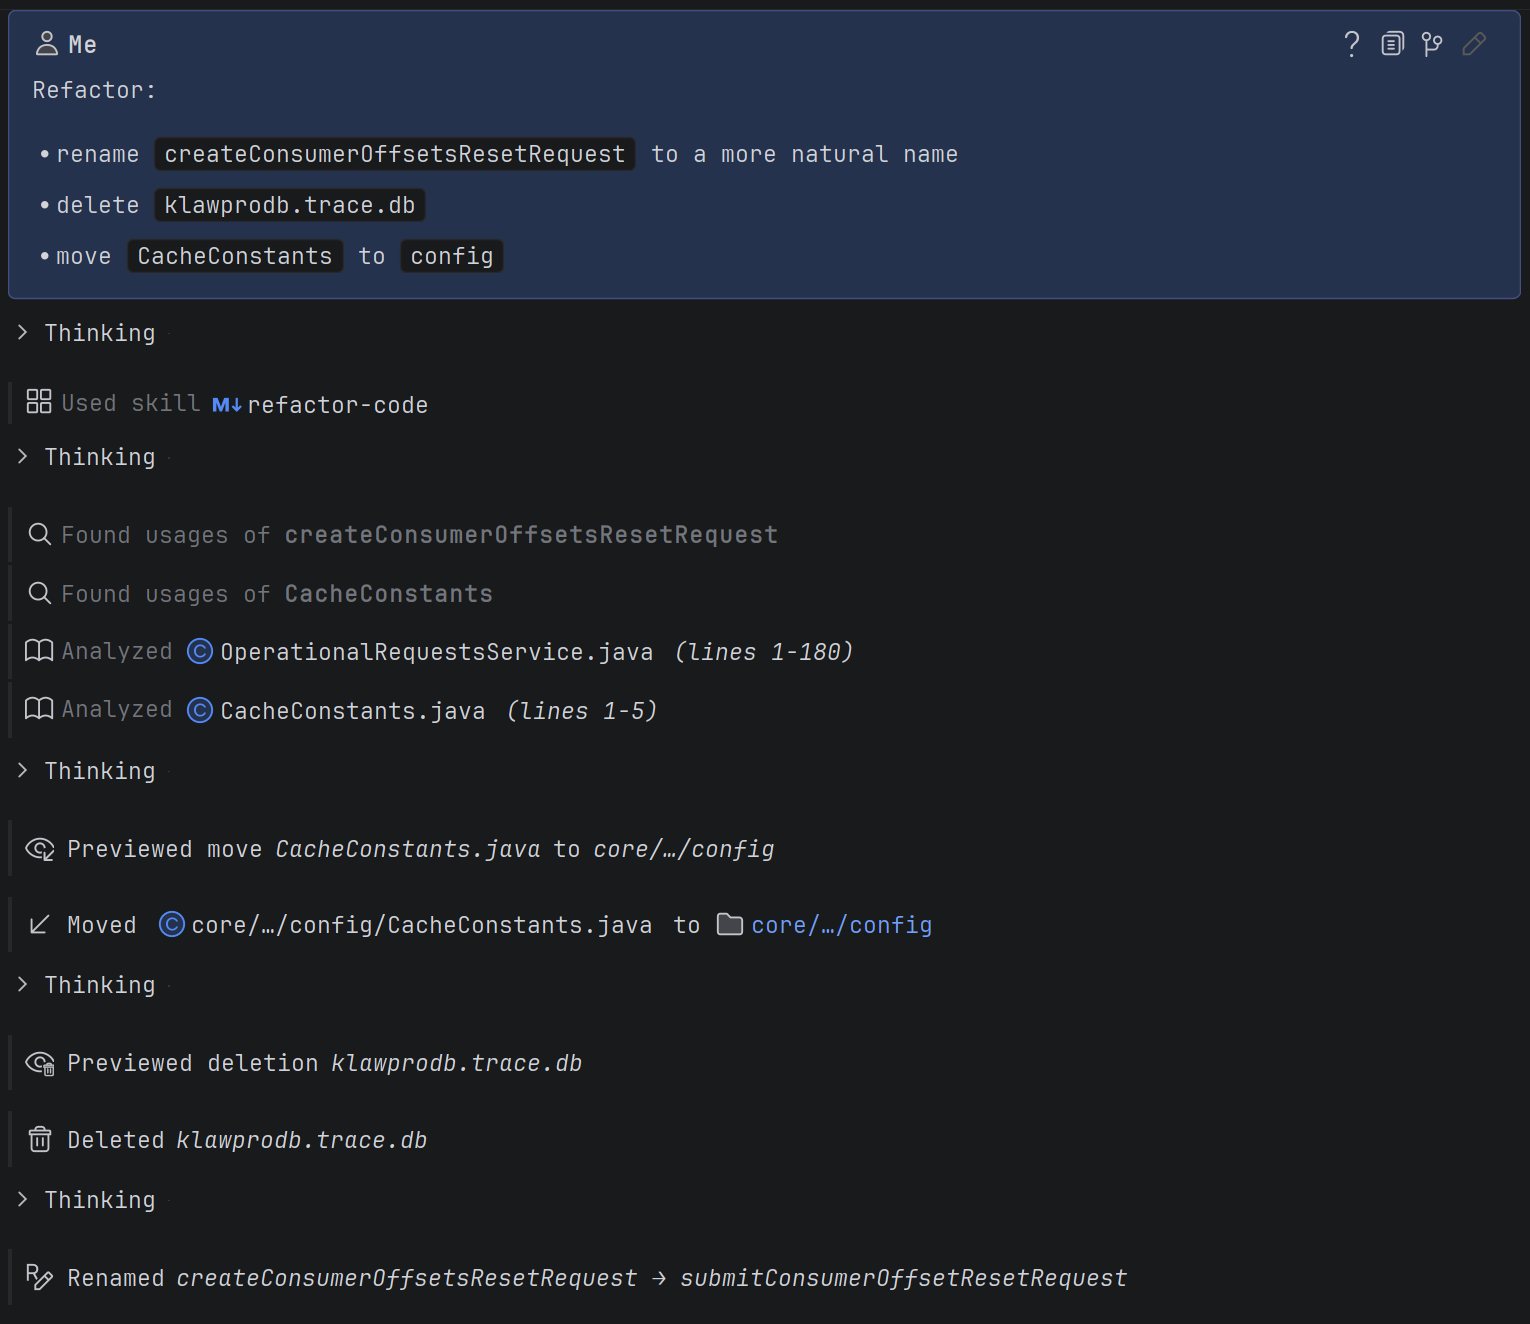Image resolution: width=1530 pixels, height=1324 pixels.
Task: Click the preview eye icon for move
Action: click(40, 849)
